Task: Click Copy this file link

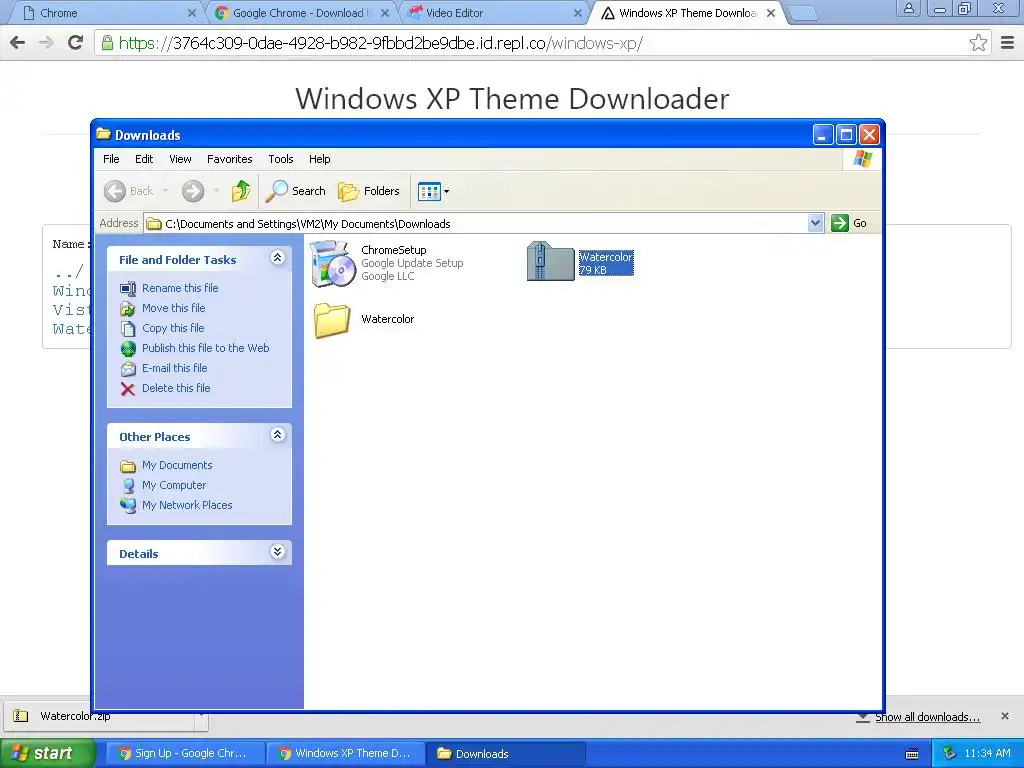Action: pyautogui.click(x=173, y=328)
